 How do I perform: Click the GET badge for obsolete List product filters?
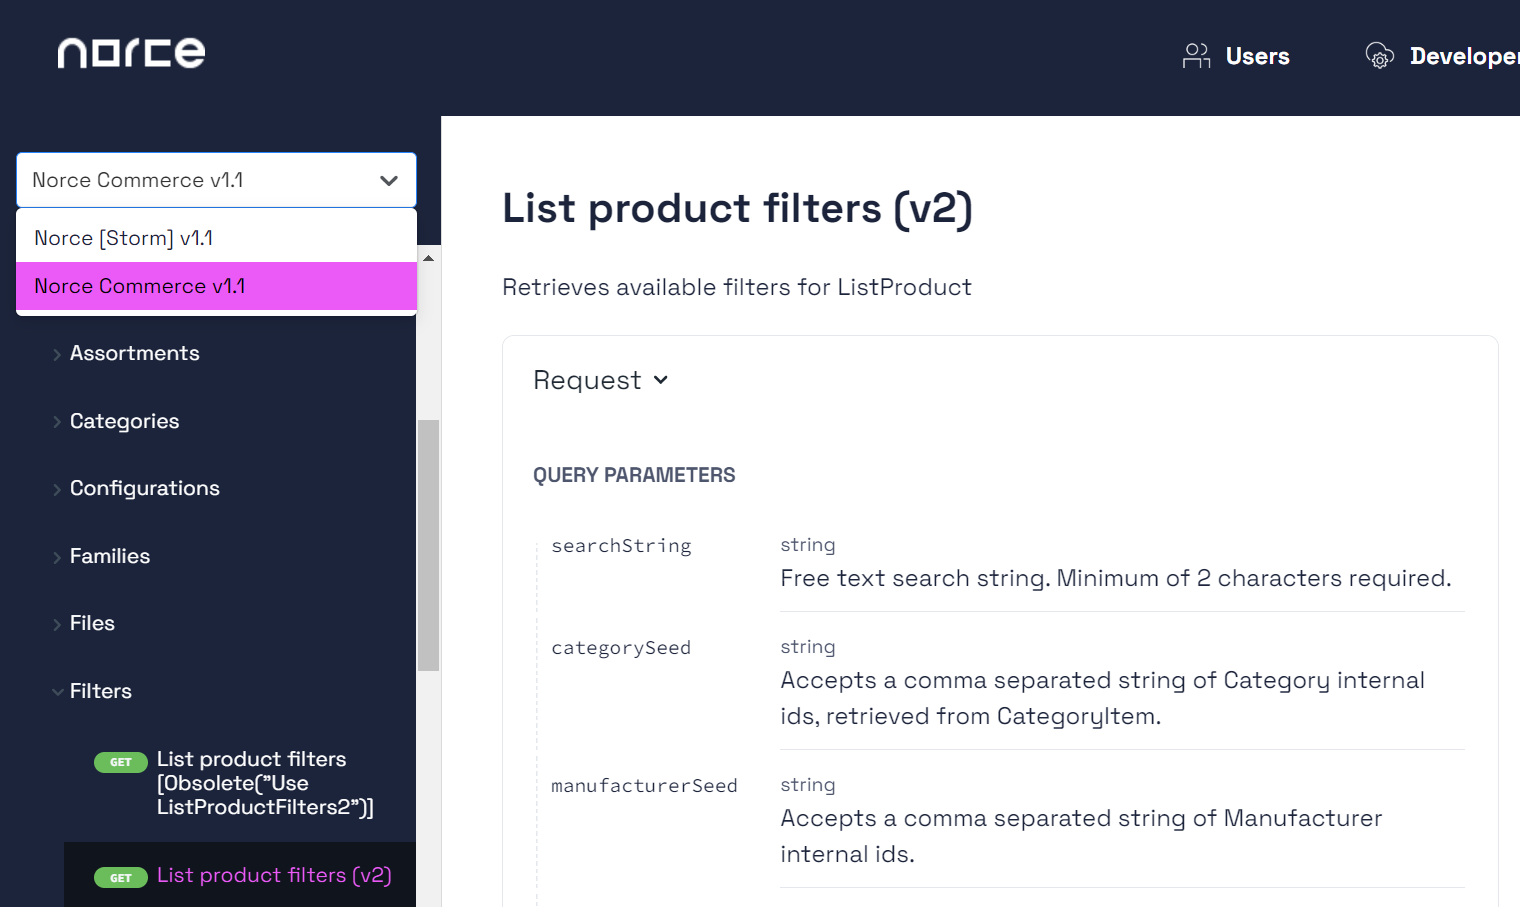[121, 762]
